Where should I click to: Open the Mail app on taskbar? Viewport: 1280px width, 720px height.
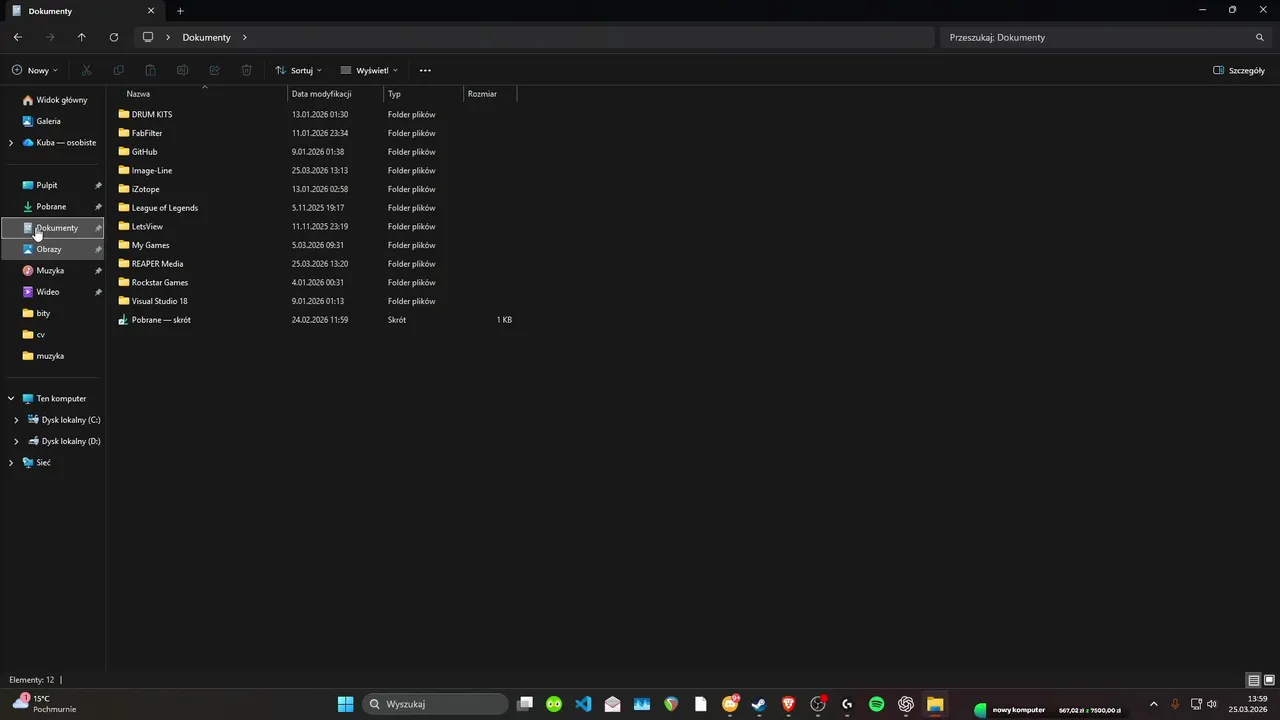(612, 704)
